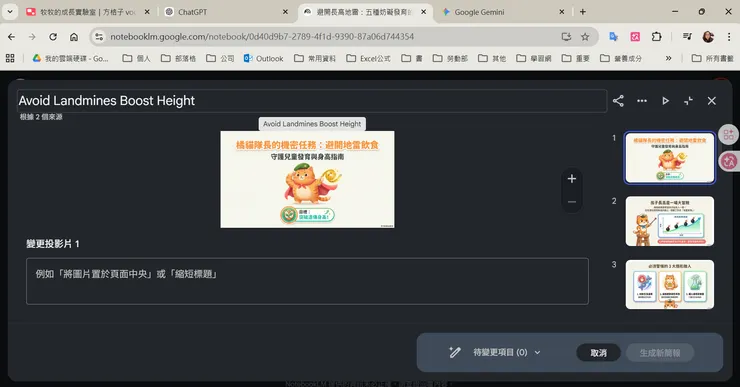Open the media control icon

(x=687, y=37)
